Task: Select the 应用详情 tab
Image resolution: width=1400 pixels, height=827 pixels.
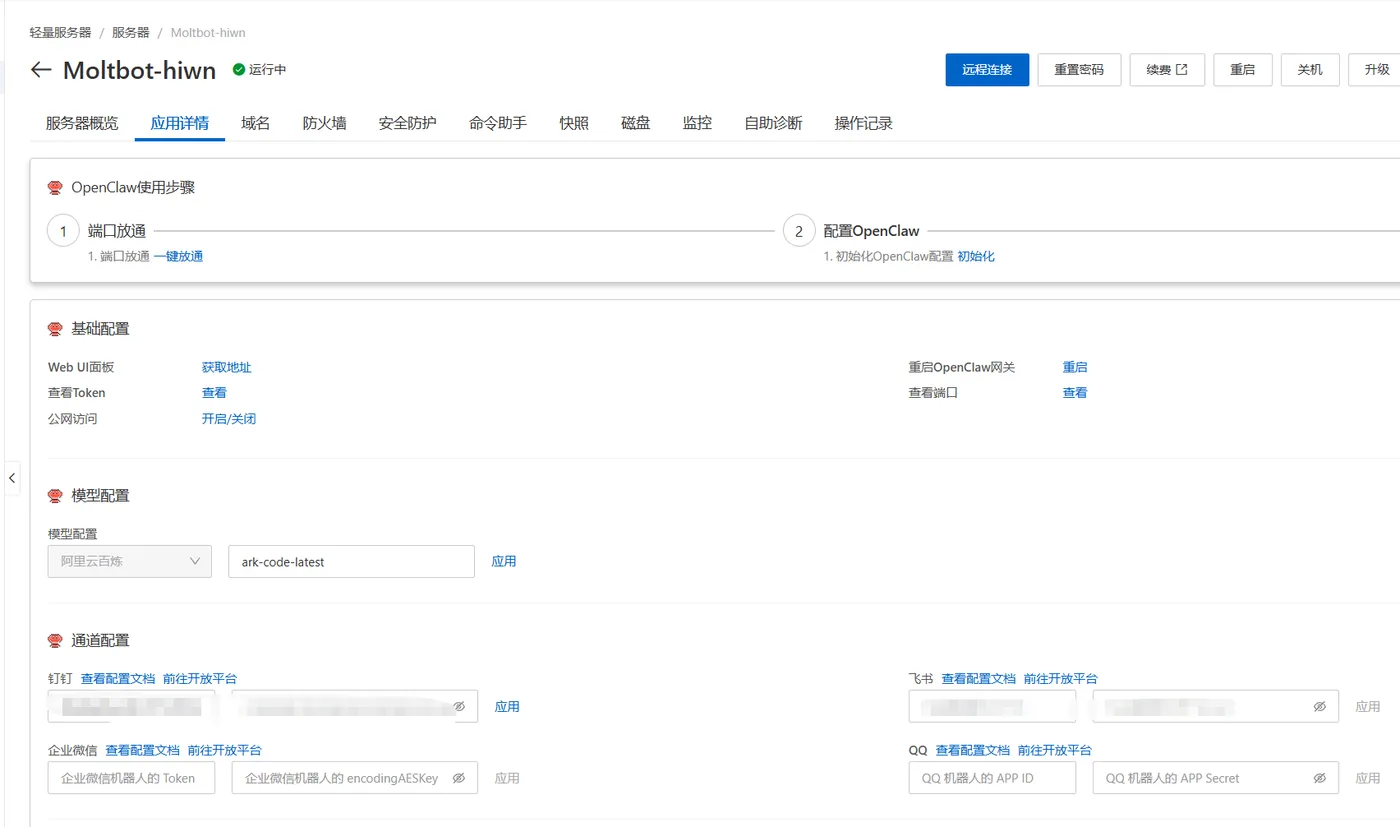Action: (x=180, y=123)
